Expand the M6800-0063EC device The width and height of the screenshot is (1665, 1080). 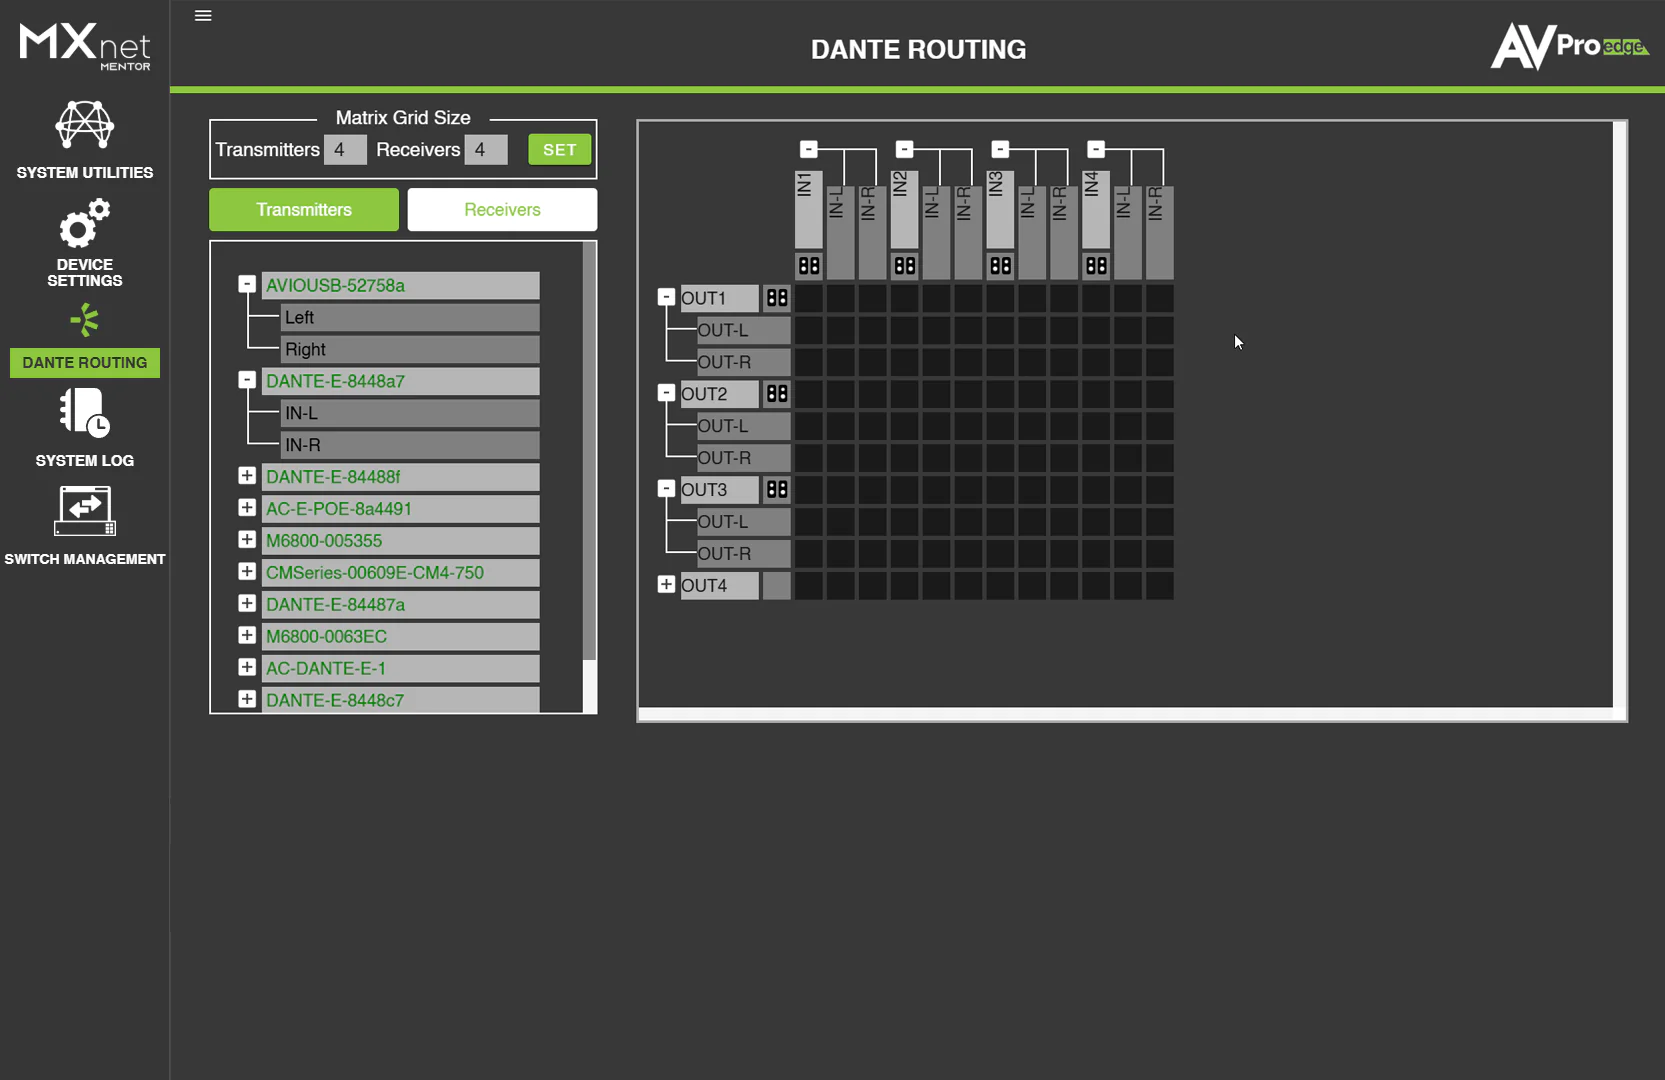(247, 635)
